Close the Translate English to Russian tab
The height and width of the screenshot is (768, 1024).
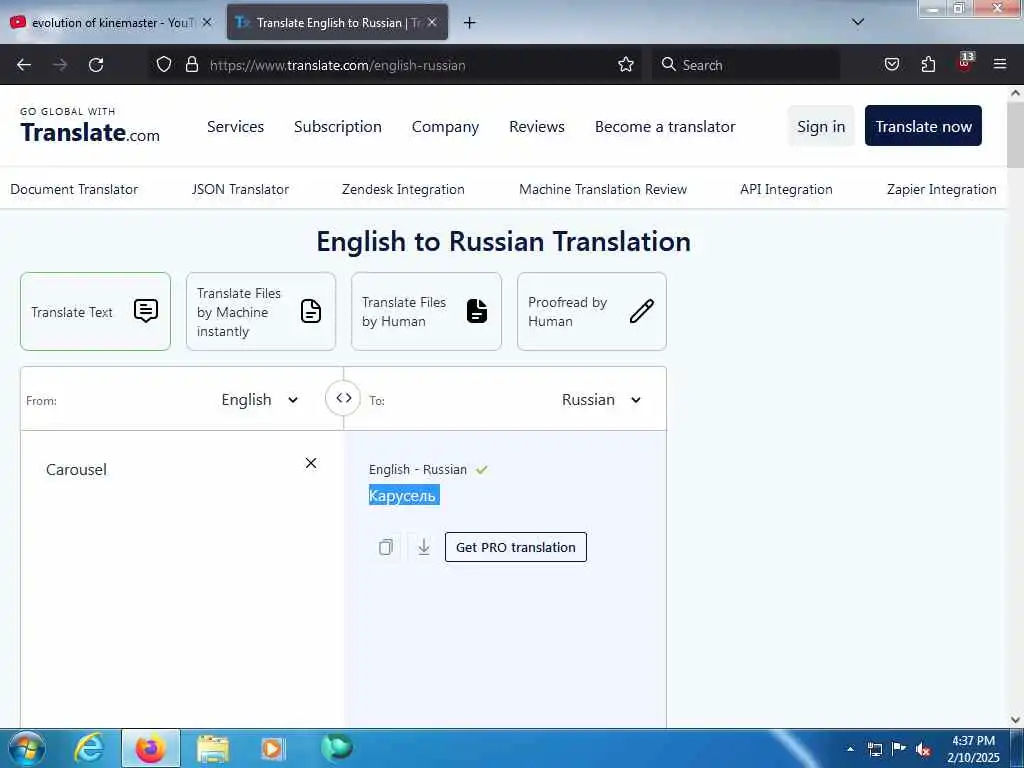(432, 22)
